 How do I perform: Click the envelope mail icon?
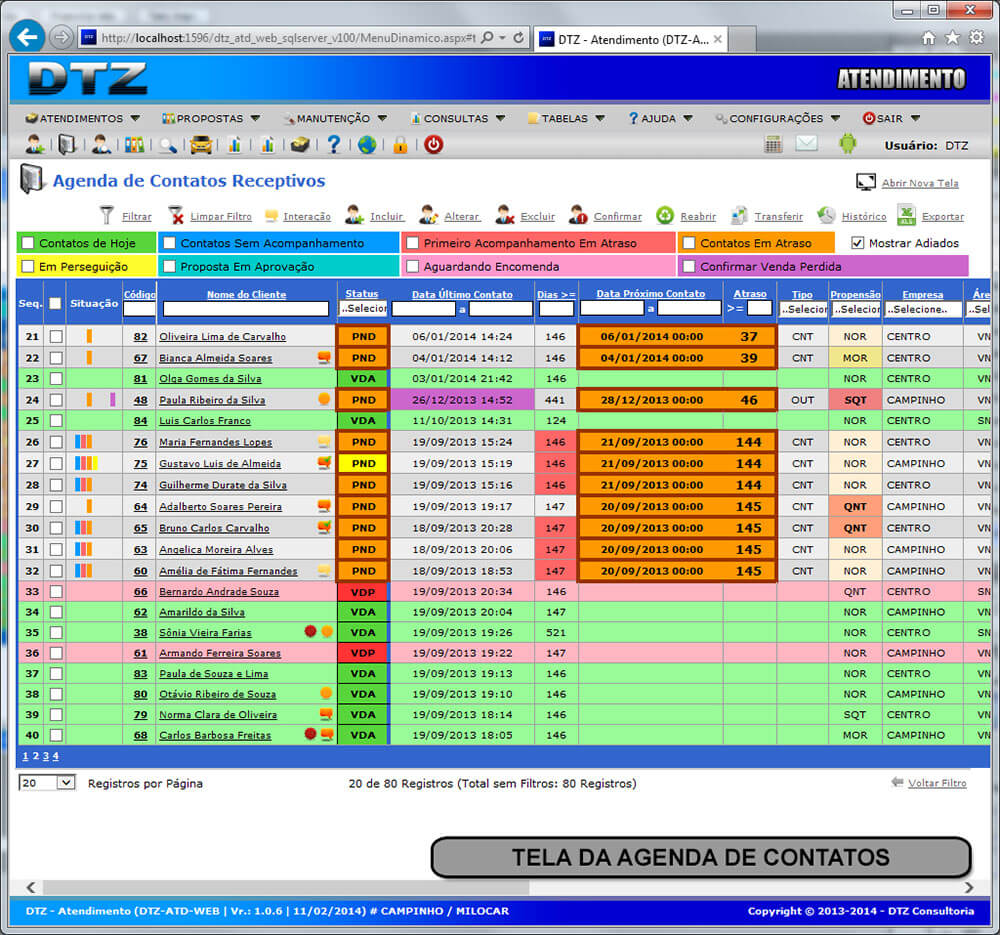coord(807,144)
